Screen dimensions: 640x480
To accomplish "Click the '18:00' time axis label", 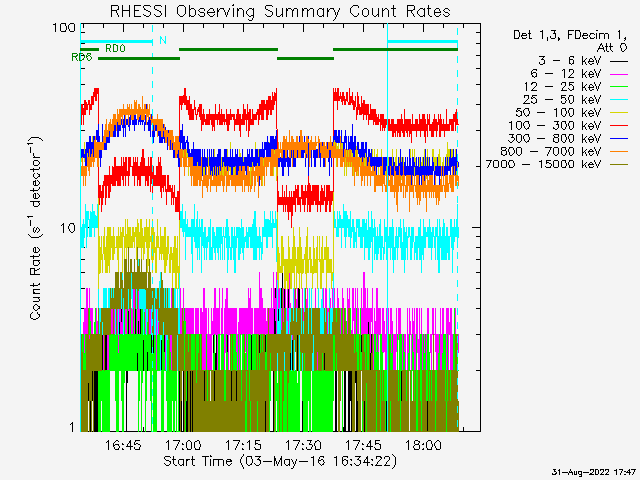I will [x=423, y=445].
